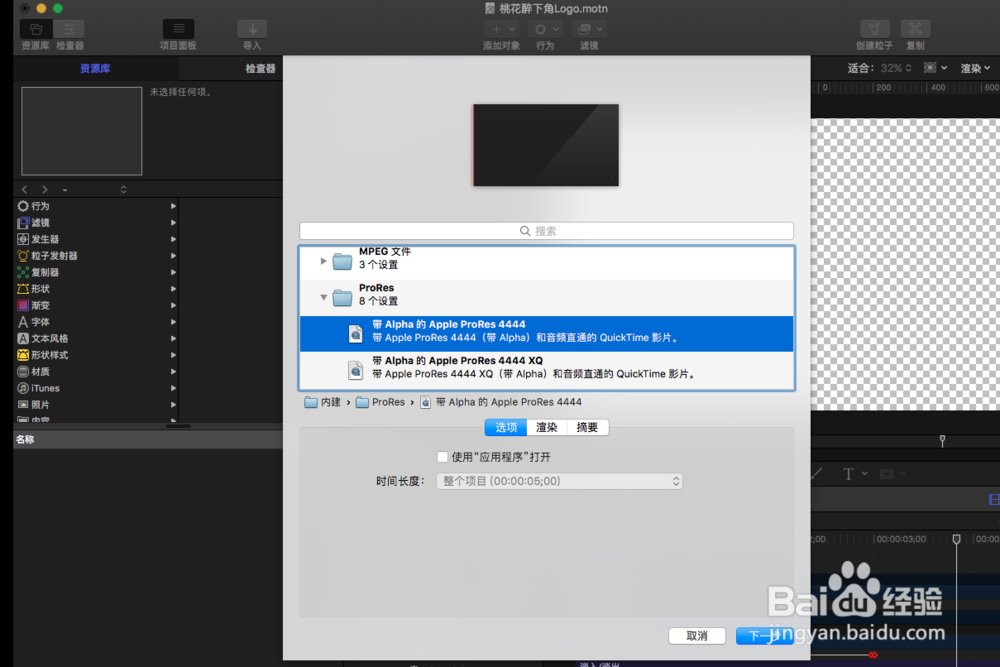Expand the 行为 row disclosure arrow

click(173, 206)
